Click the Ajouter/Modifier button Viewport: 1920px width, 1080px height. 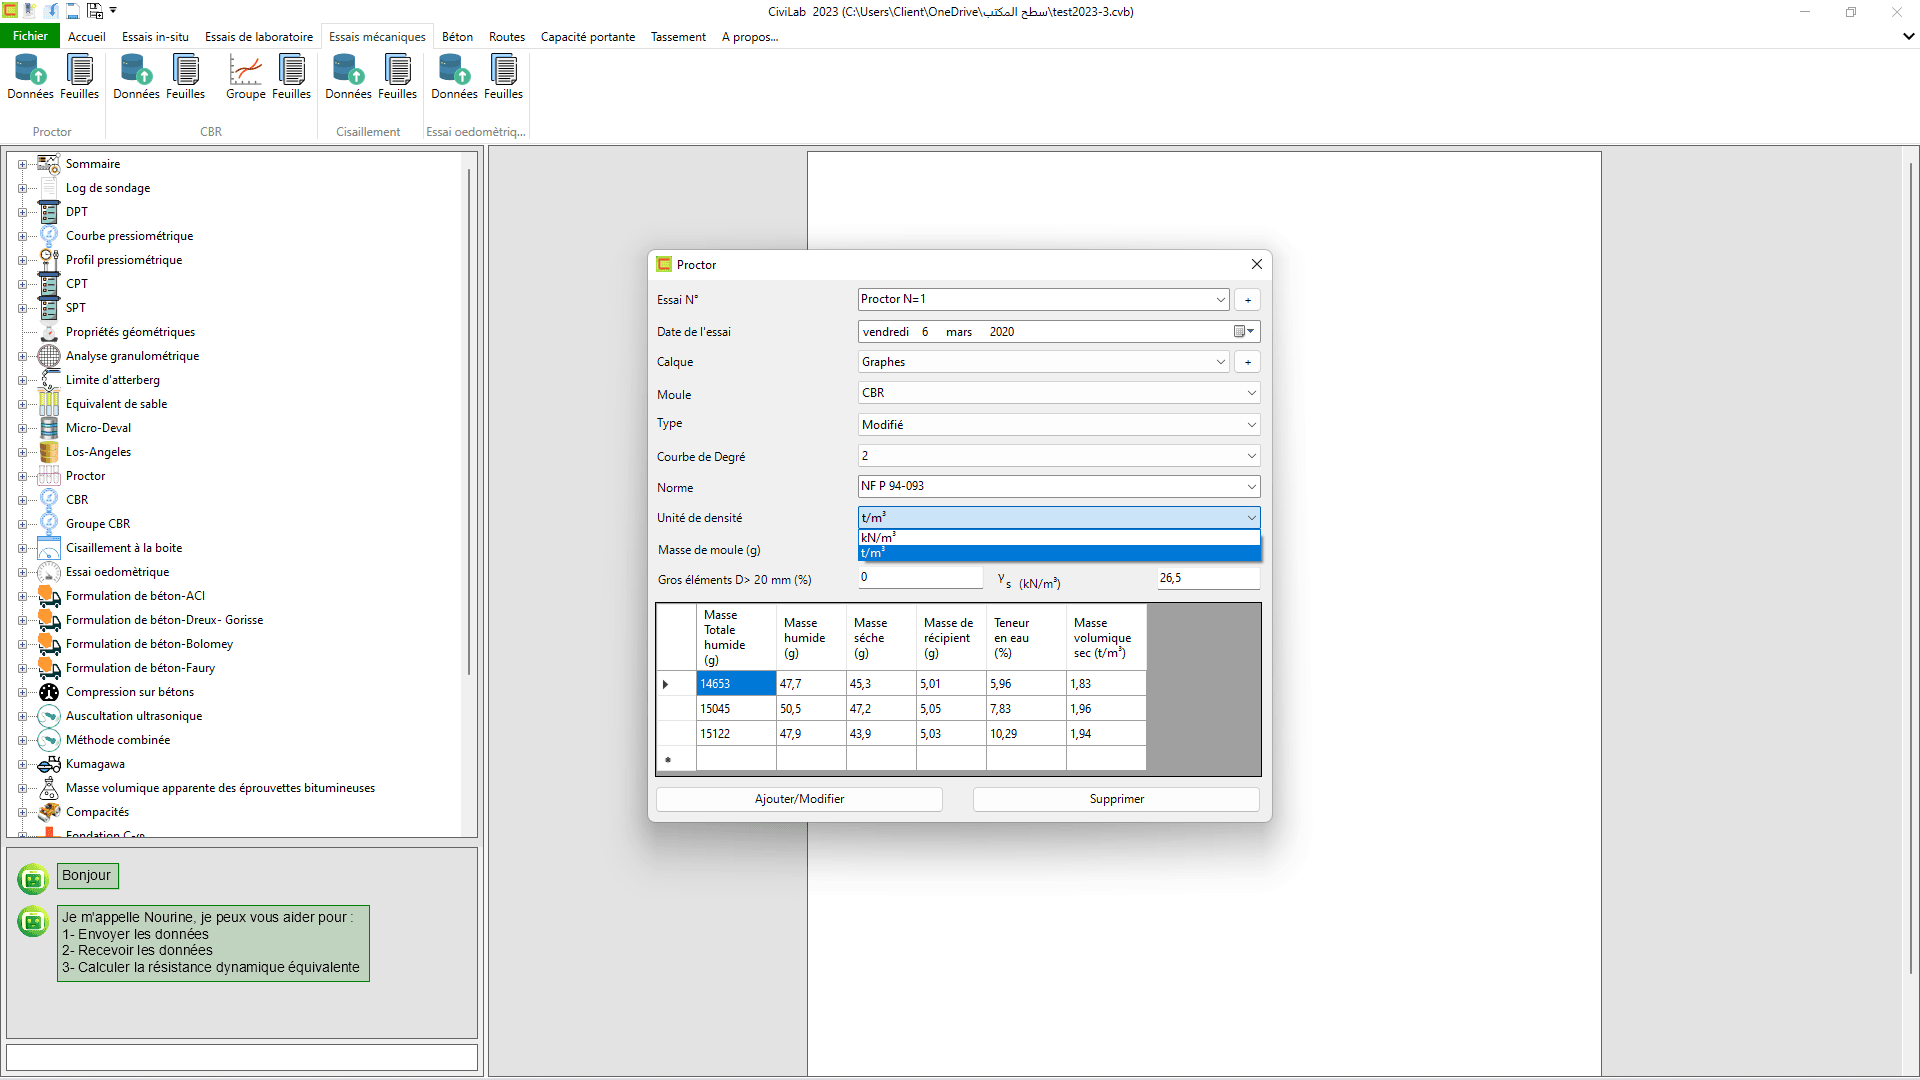(799, 799)
